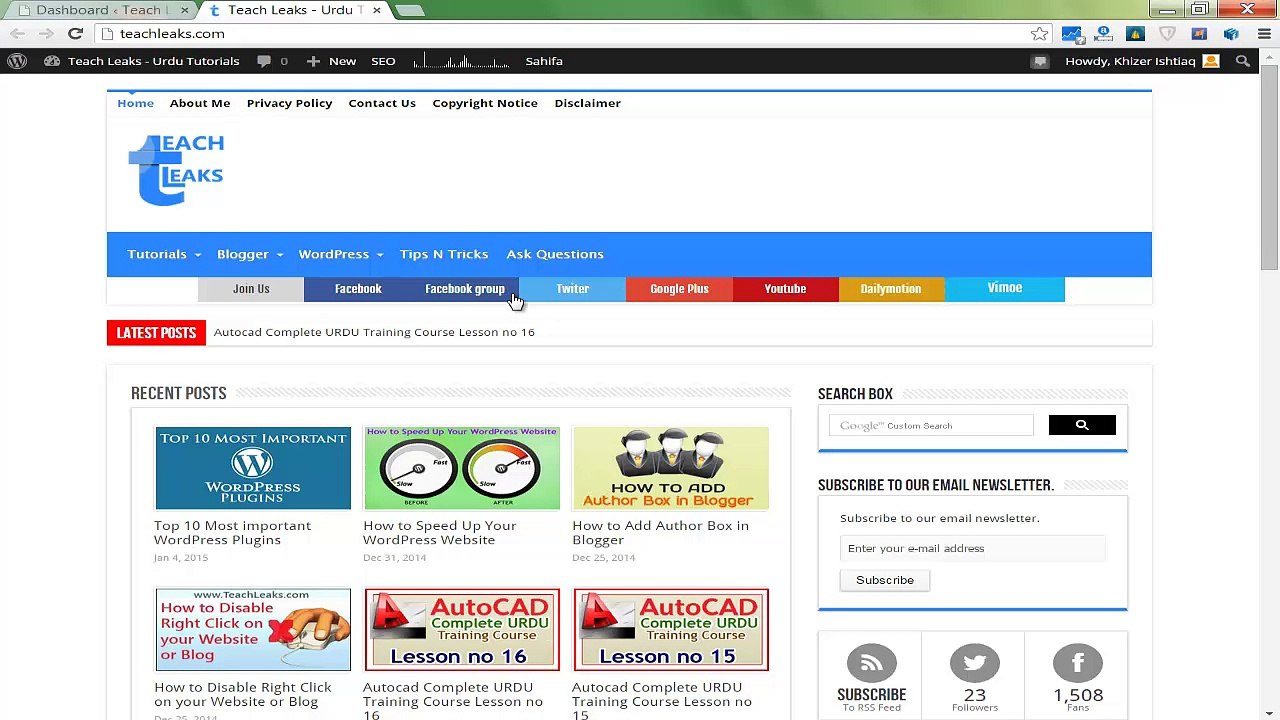Close the Dashboard browser tab
Image resolution: width=1280 pixels, height=720 pixels.
click(184, 10)
